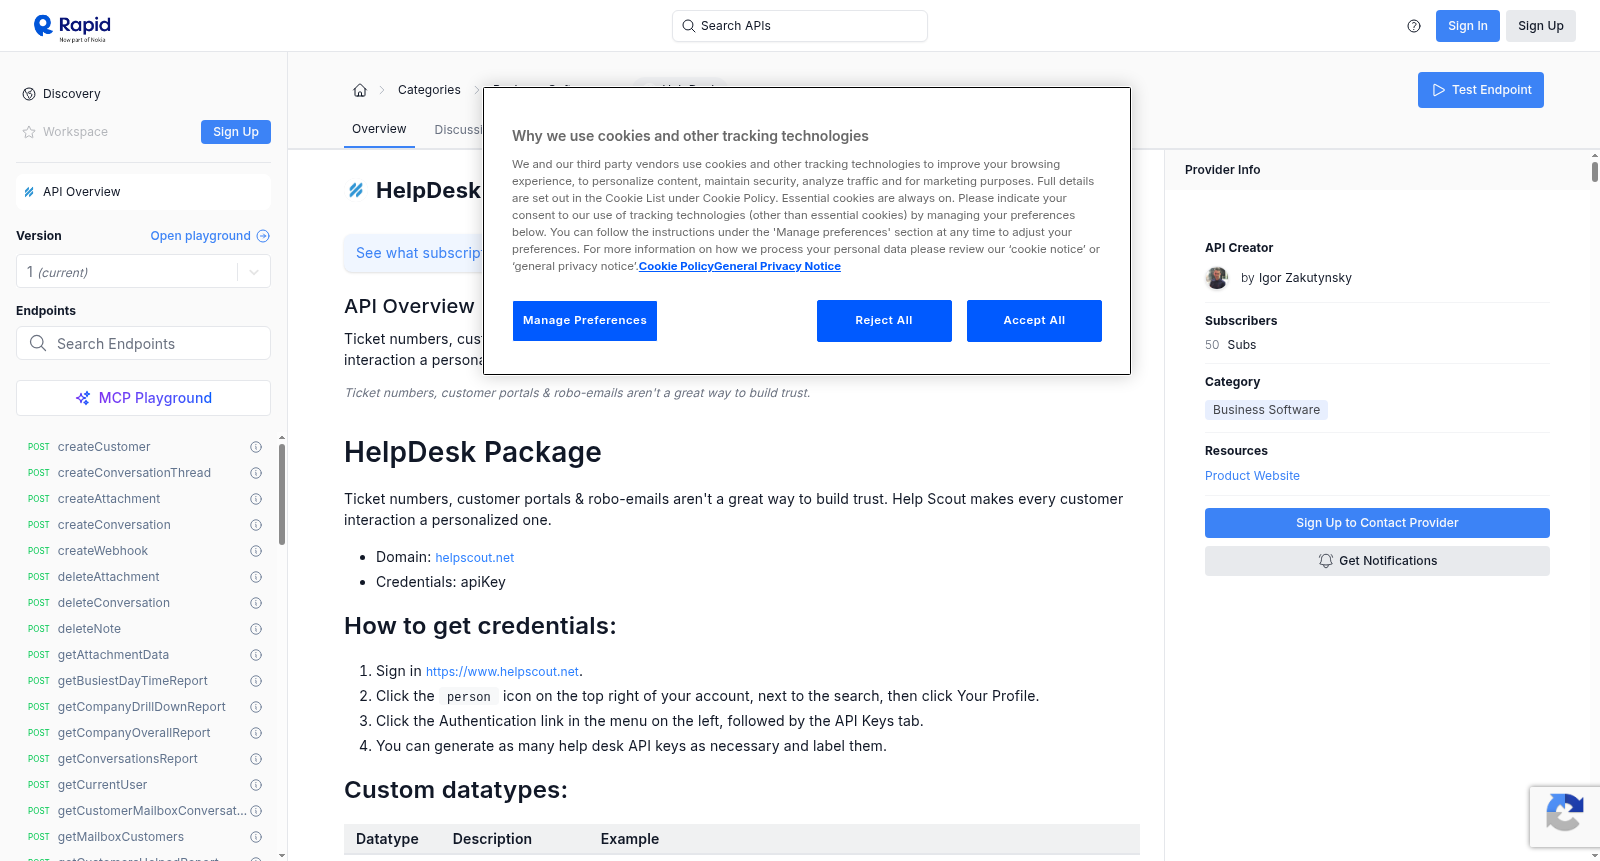Screen dimensions: 1600x861
Task: Show info for createConversation endpoint
Action: (256, 525)
